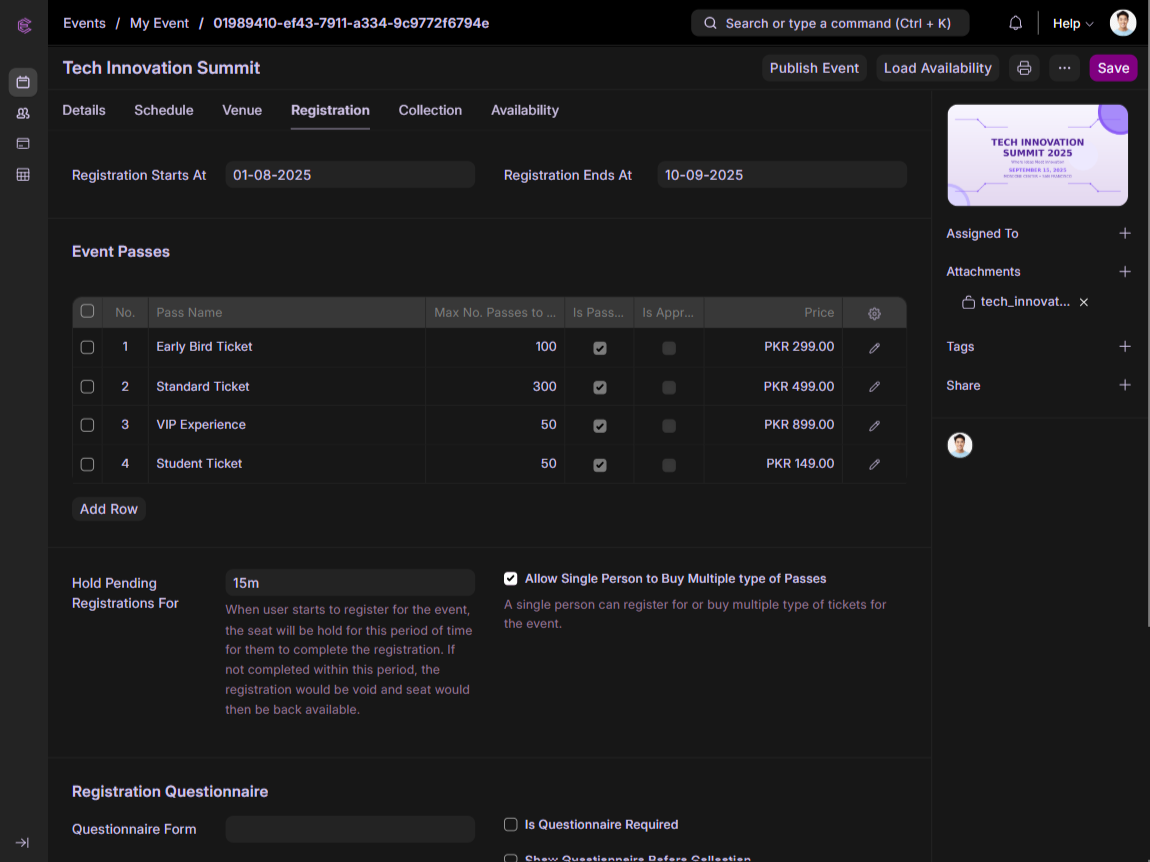Image resolution: width=1150 pixels, height=862 pixels.
Task: Open the calendar icon in left sidebar
Action: pyautogui.click(x=23, y=82)
